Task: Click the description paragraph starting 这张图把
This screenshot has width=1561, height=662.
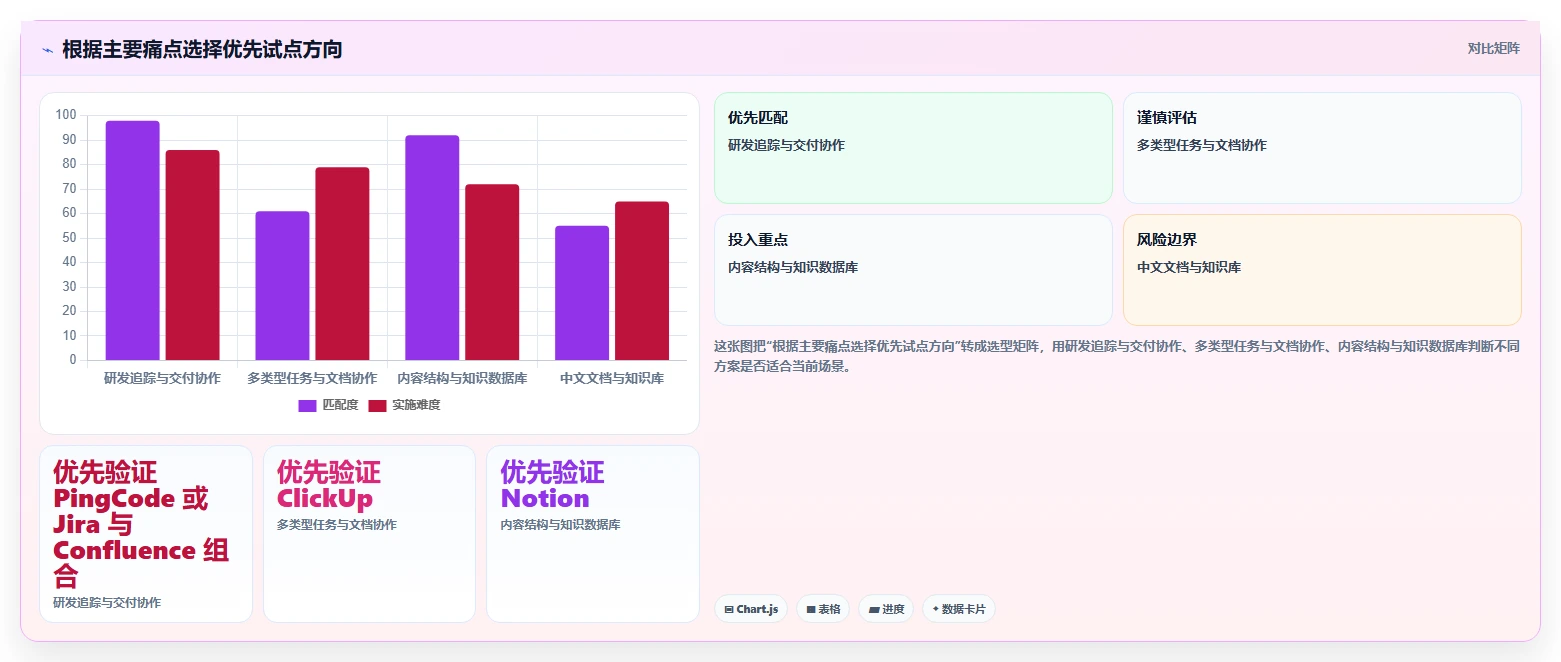Action: click(x=1117, y=356)
